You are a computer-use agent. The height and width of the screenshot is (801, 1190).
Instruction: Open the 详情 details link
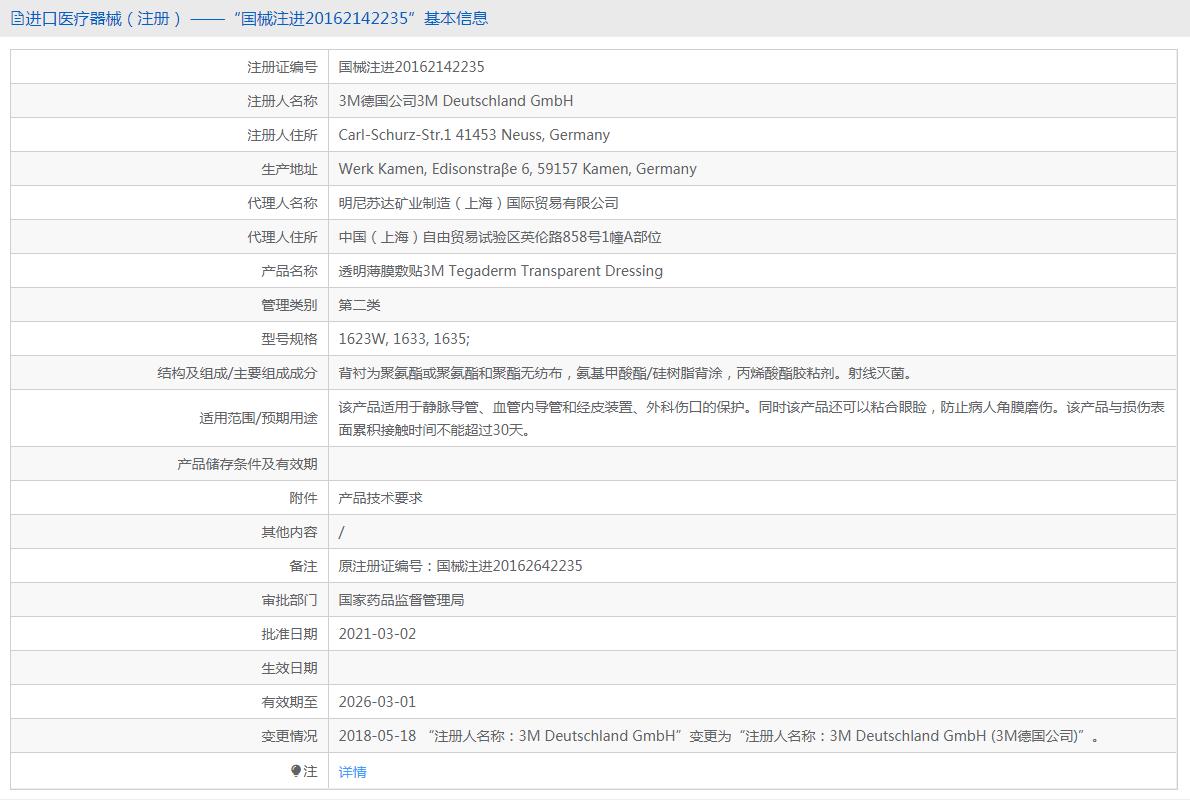(x=352, y=771)
